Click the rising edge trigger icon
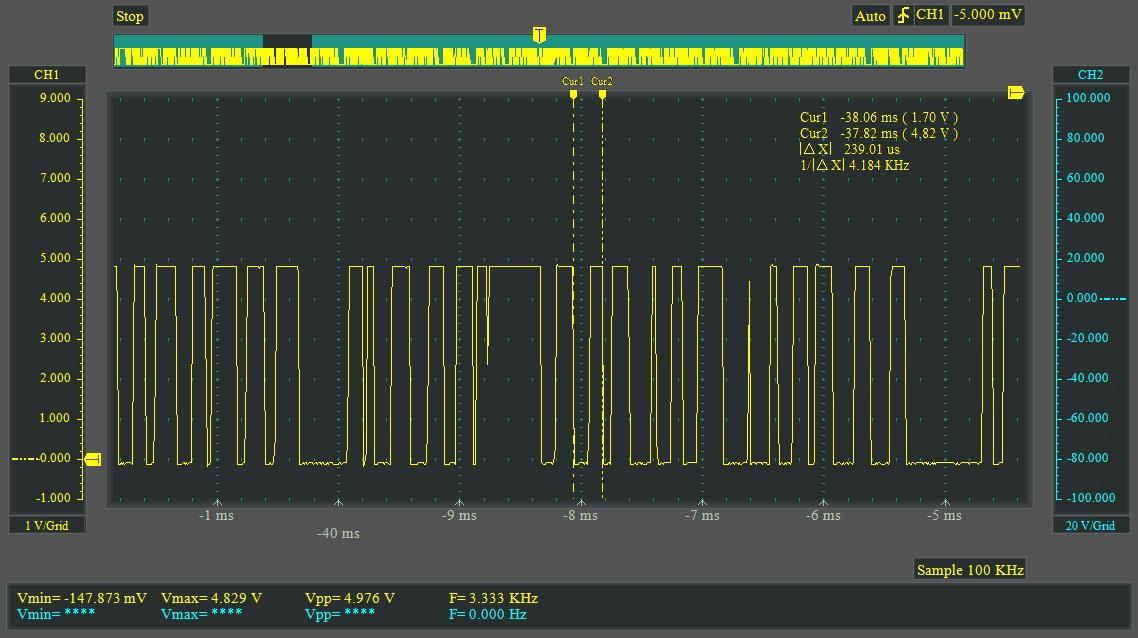1138x638 pixels. click(x=903, y=16)
